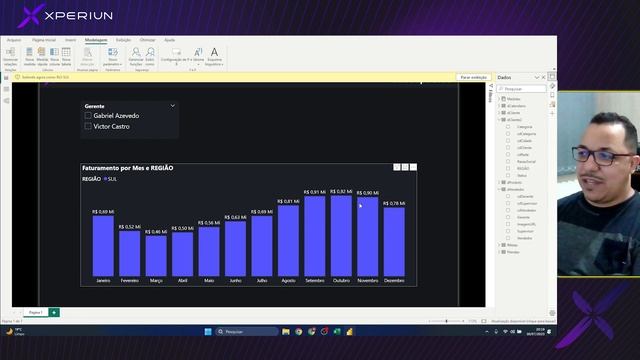Tick the Supervisor field checkbox
The height and width of the screenshot is (360, 640).
[508, 231]
